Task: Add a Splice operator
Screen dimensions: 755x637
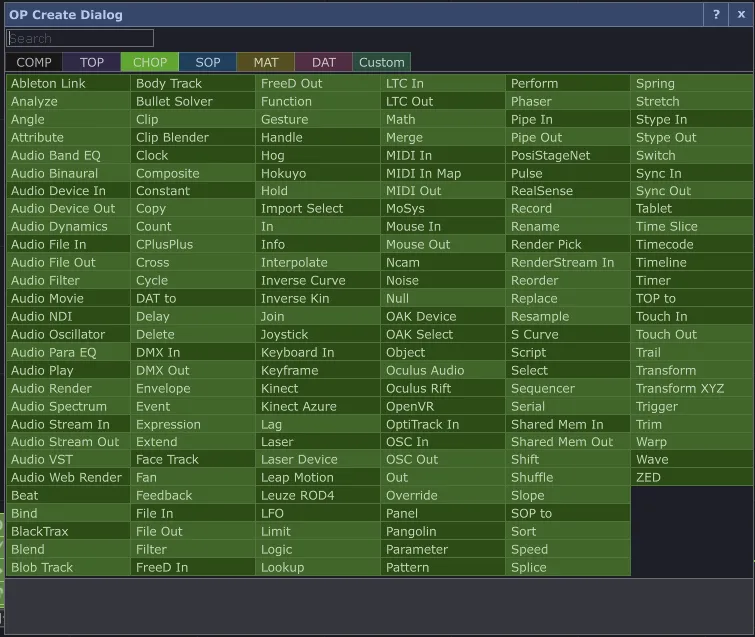Action: point(568,567)
